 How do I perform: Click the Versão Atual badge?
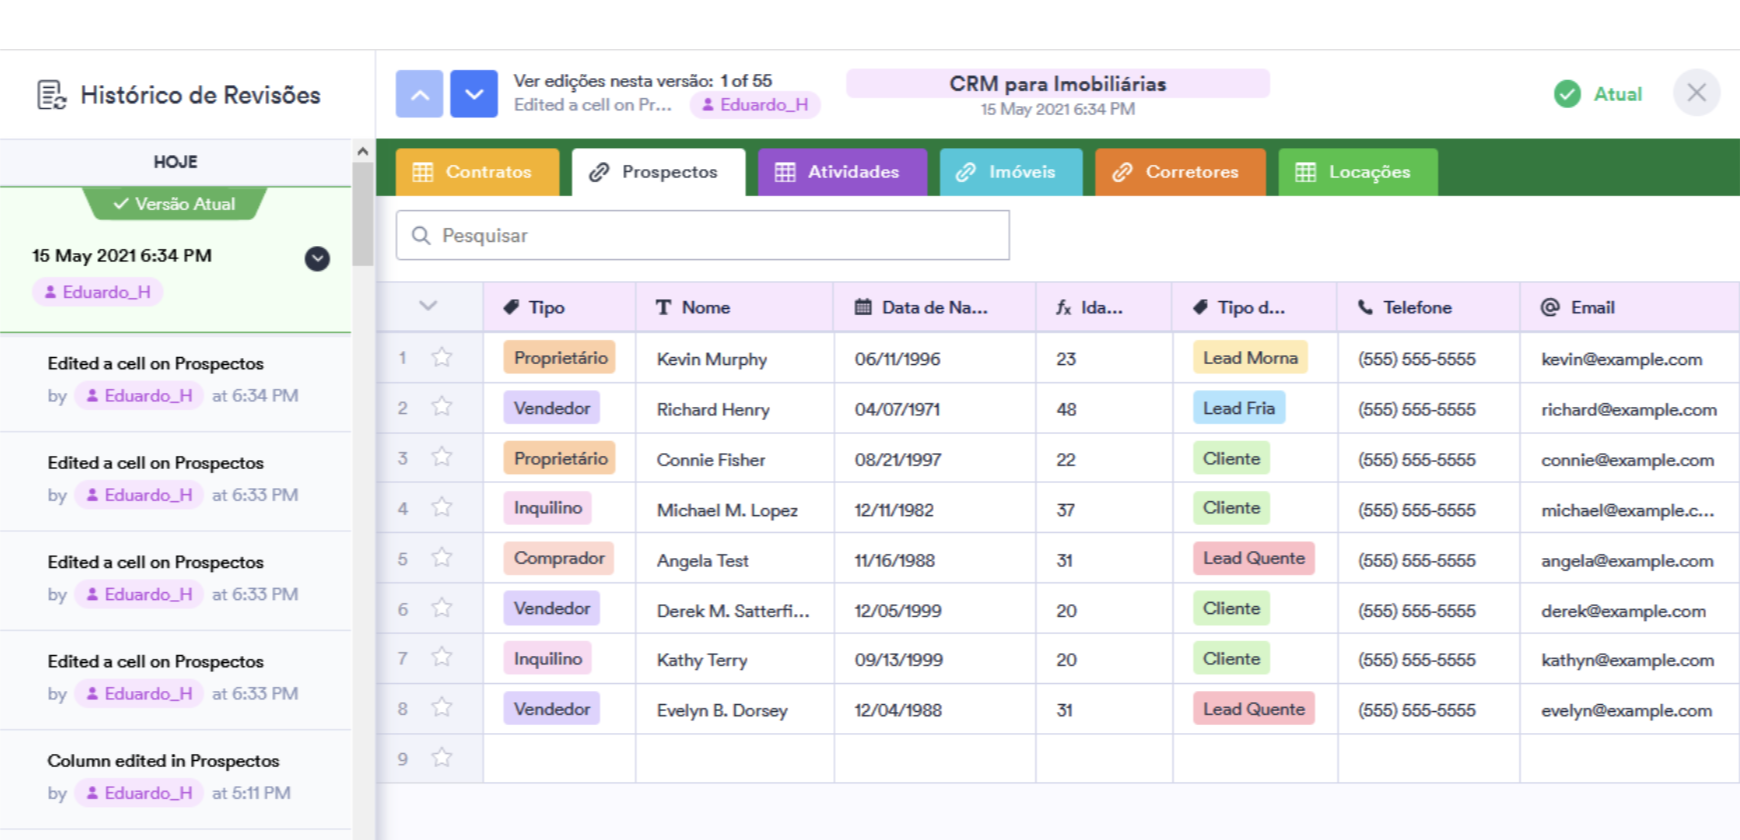(x=174, y=204)
